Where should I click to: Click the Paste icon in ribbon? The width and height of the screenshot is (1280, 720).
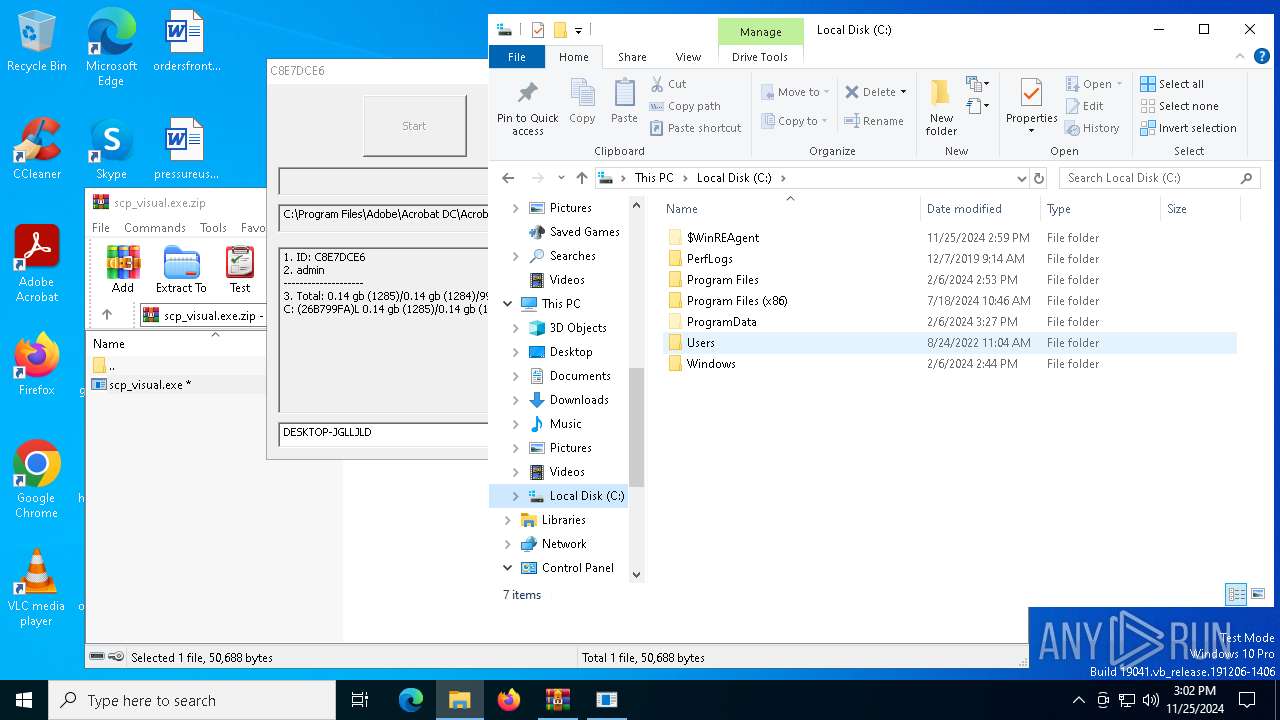[x=624, y=101]
